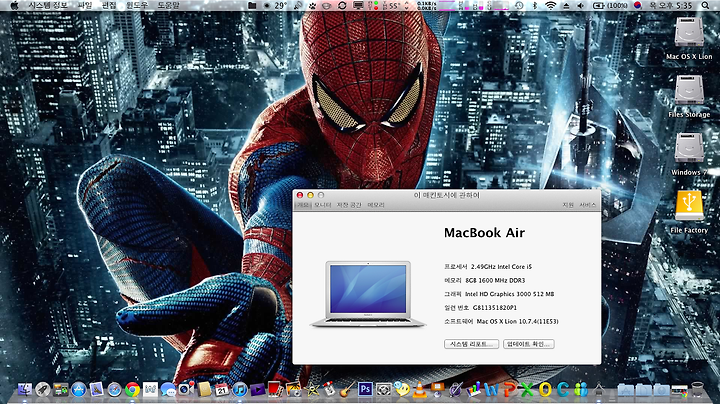Open Microsoft Outlook O icon

[545, 390]
